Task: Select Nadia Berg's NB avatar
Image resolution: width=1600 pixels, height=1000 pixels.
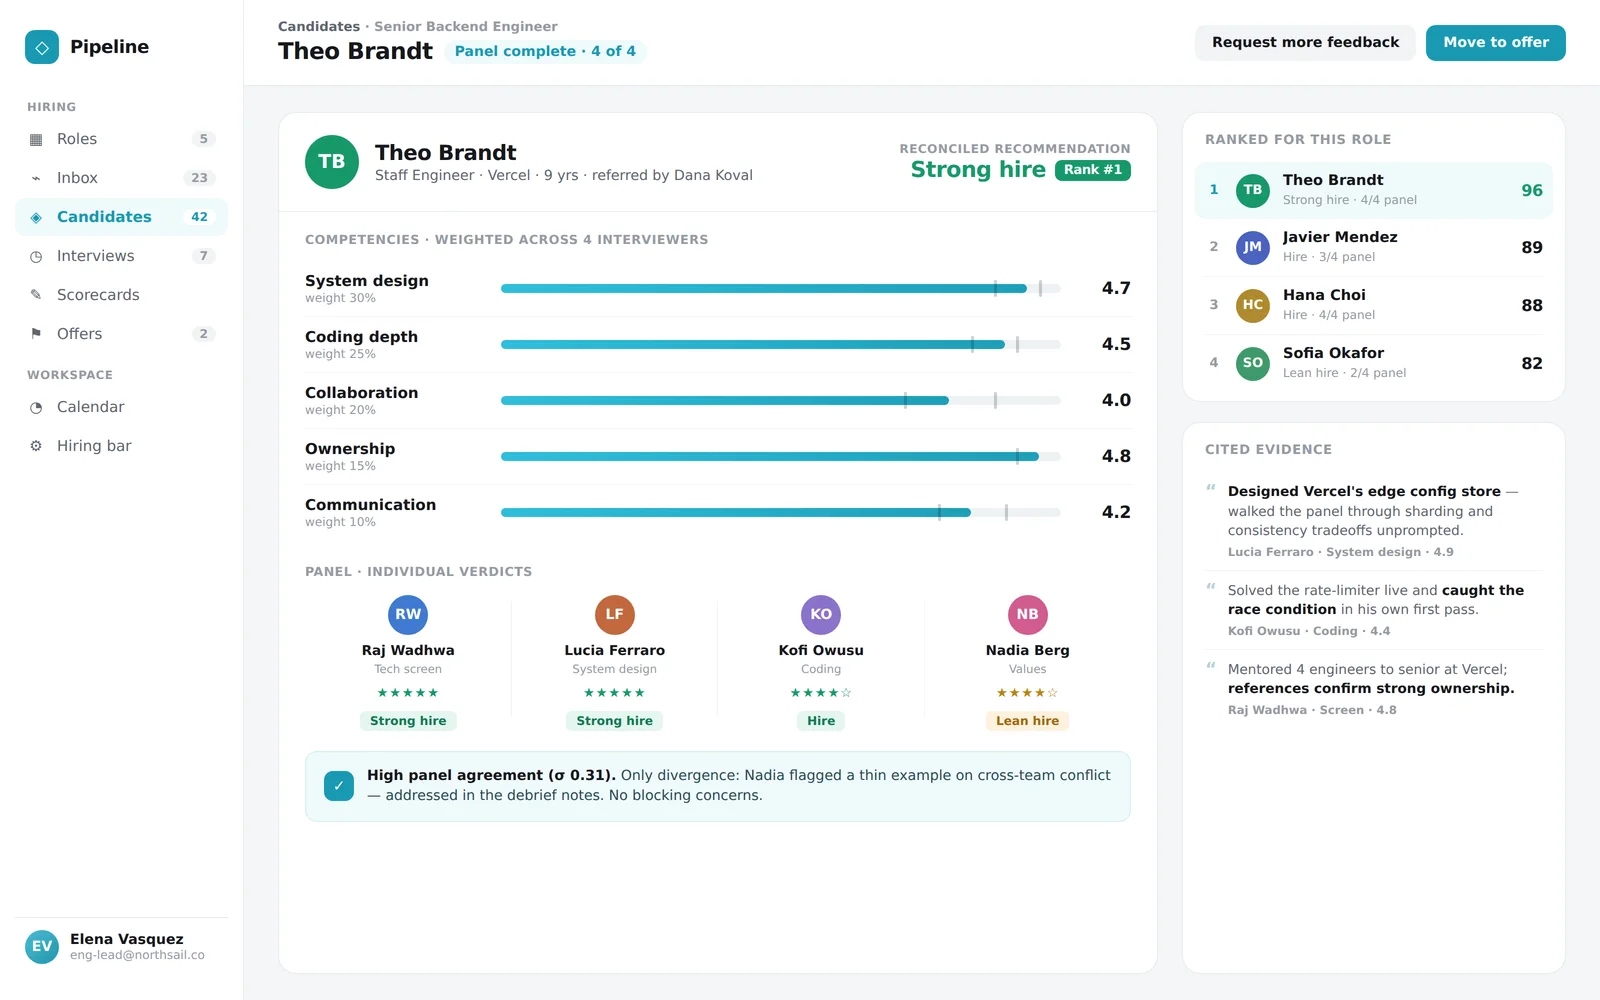Action: pyautogui.click(x=1027, y=615)
